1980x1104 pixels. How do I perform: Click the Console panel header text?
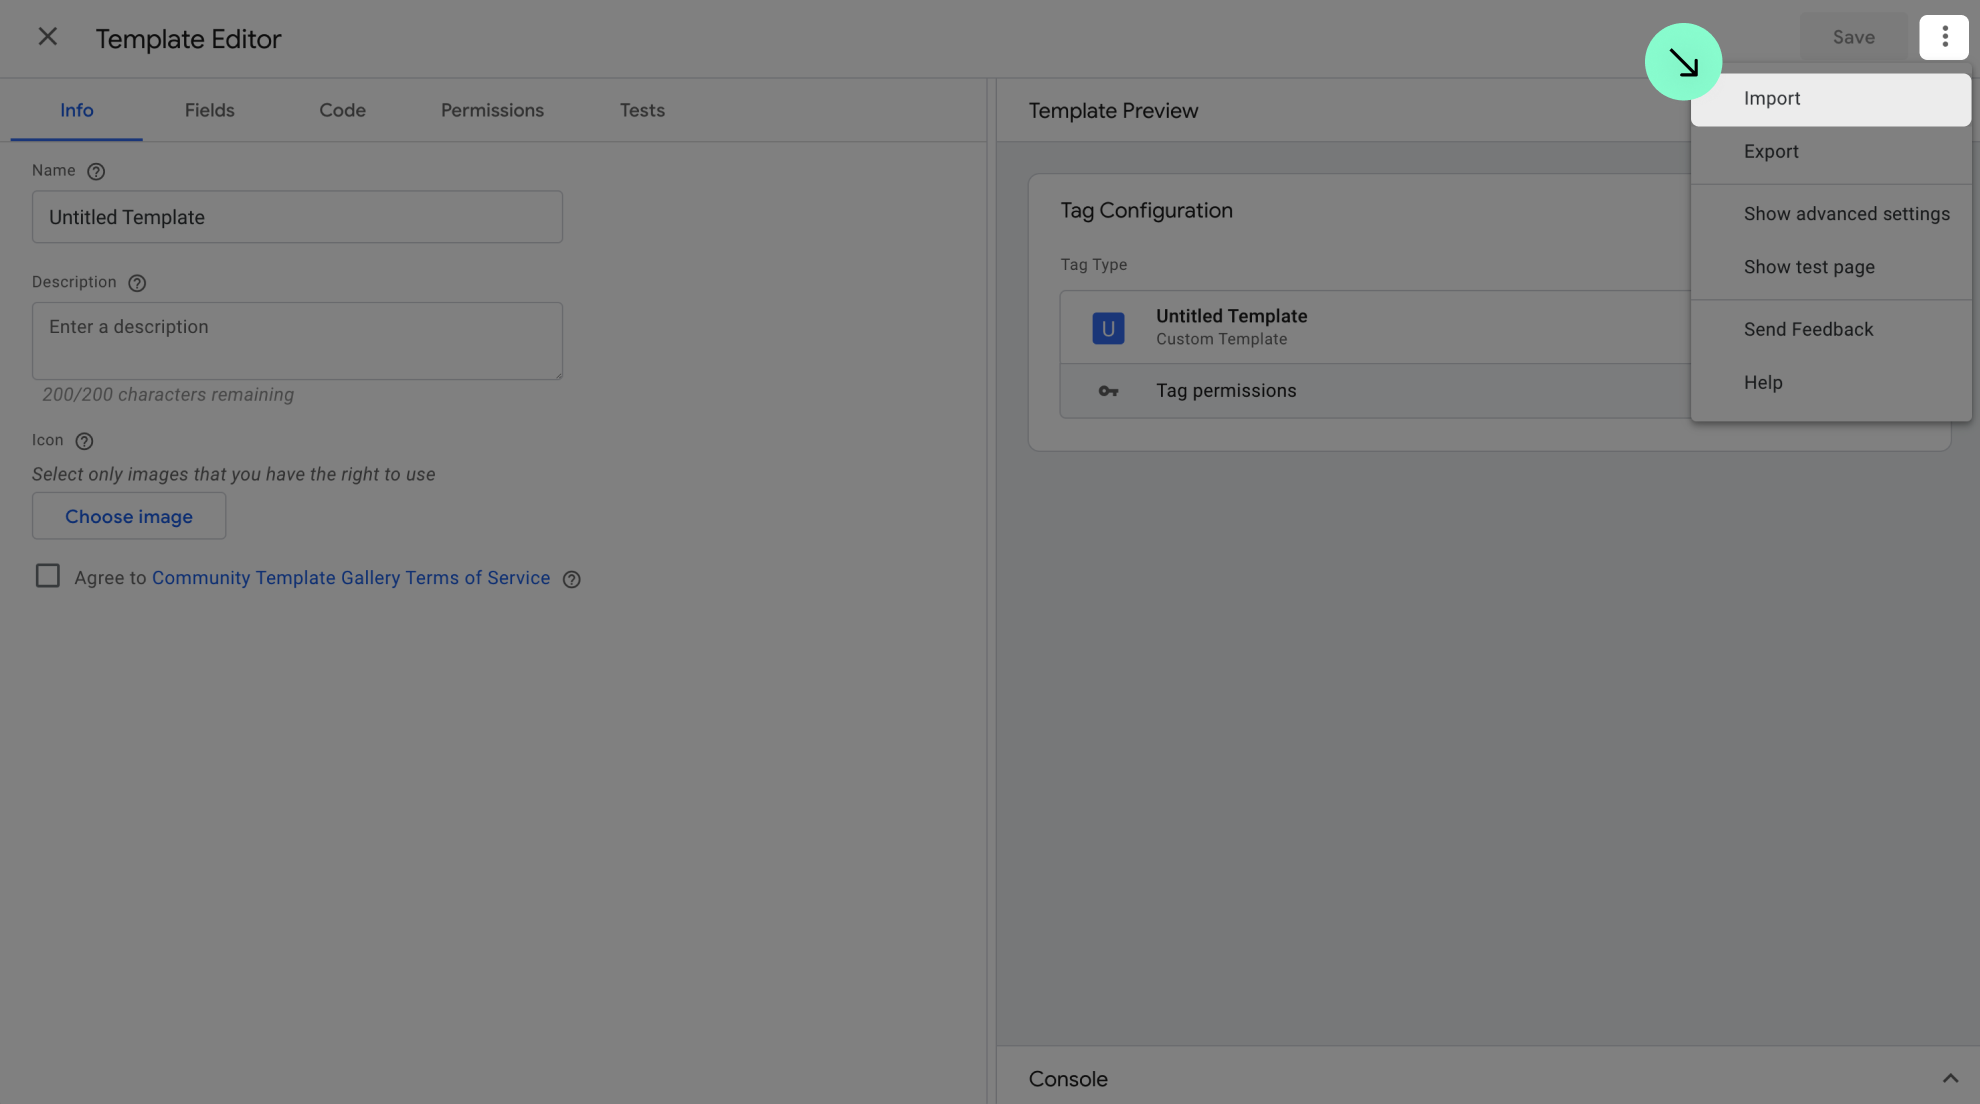pos(1068,1079)
